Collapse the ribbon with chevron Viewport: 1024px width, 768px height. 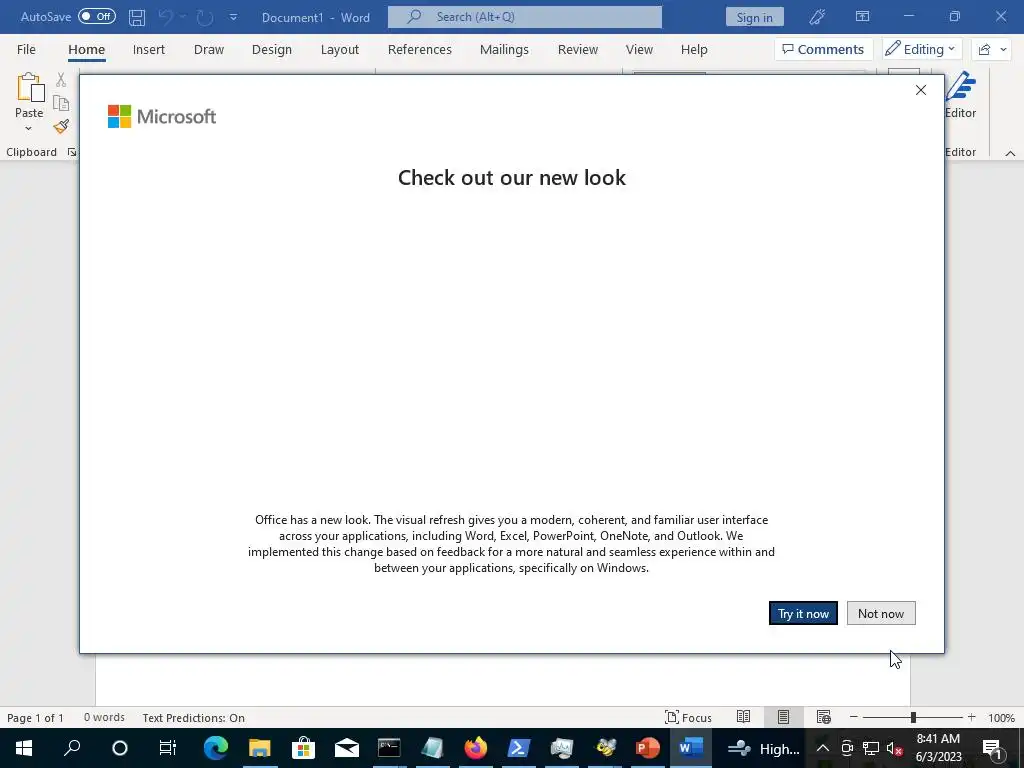pyautogui.click(x=1010, y=153)
